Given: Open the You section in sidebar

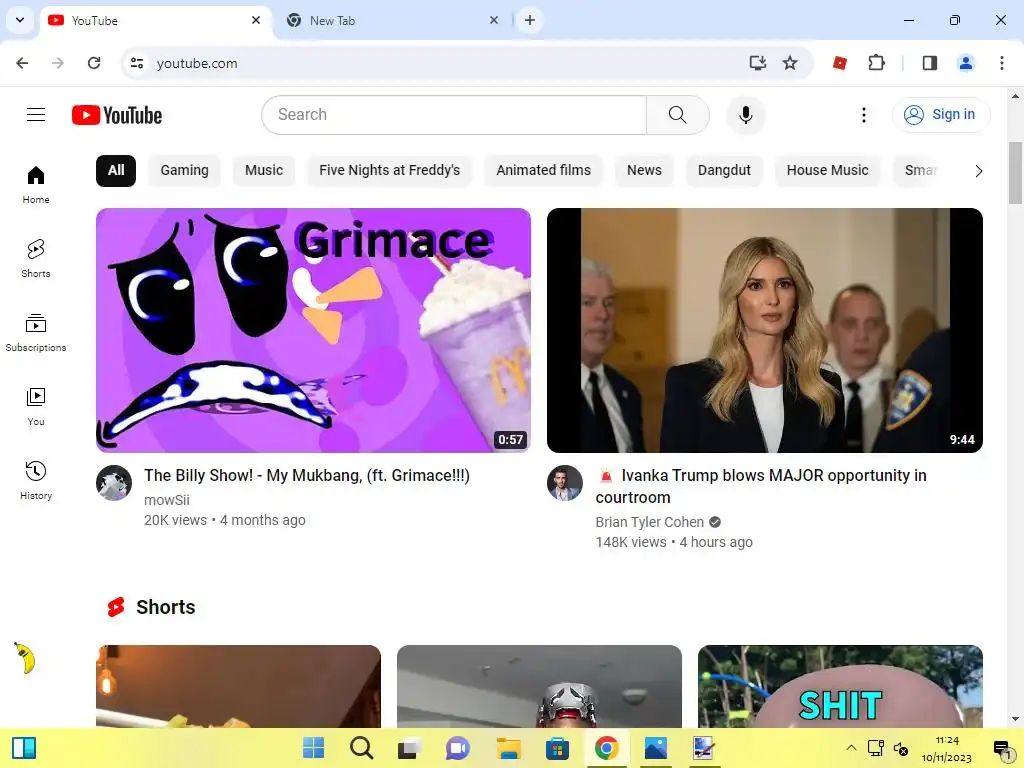Looking at the screenshot, I should tap(36, 406).
